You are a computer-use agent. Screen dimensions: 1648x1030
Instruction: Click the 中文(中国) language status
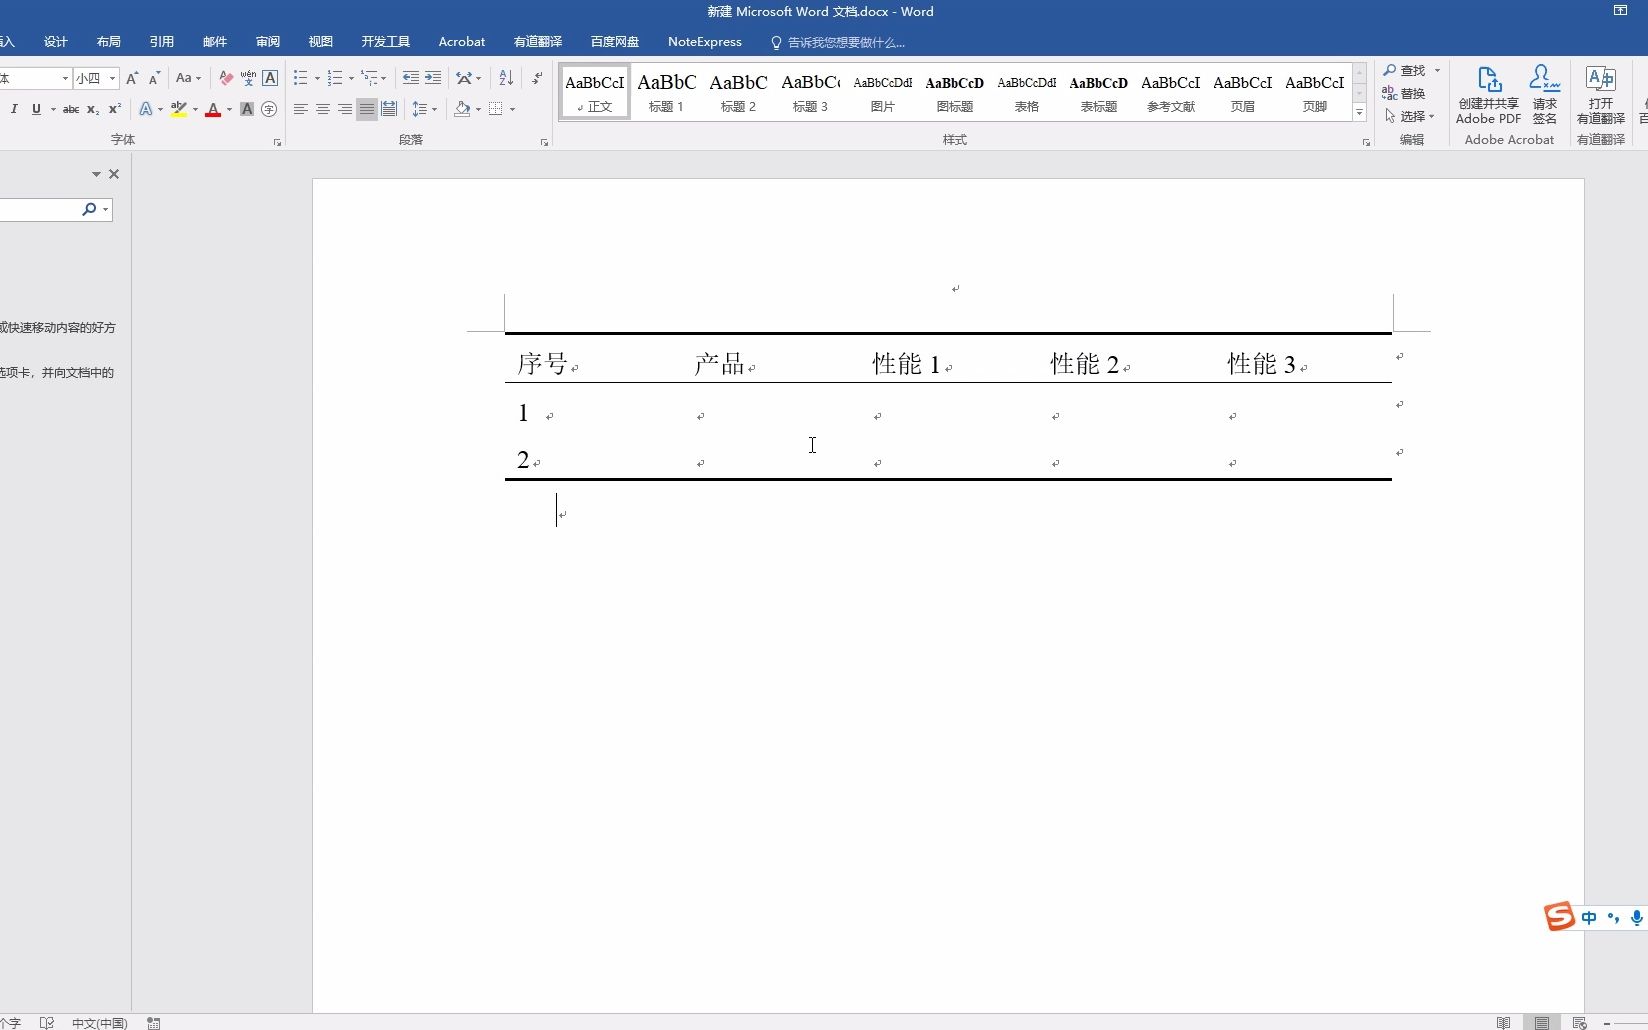click(100, 1023)
